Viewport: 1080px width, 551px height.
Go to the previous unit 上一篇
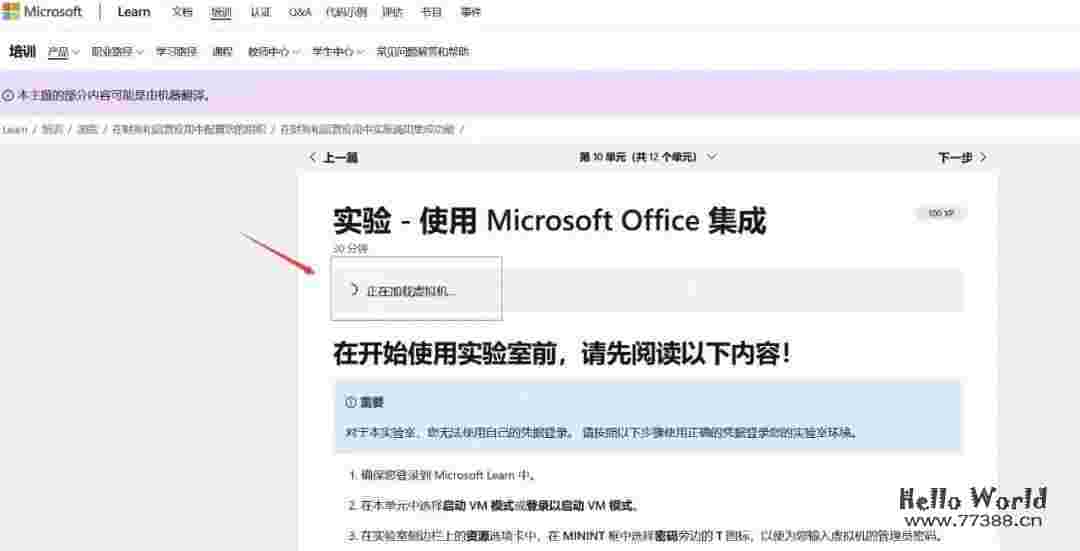(333, 157)
